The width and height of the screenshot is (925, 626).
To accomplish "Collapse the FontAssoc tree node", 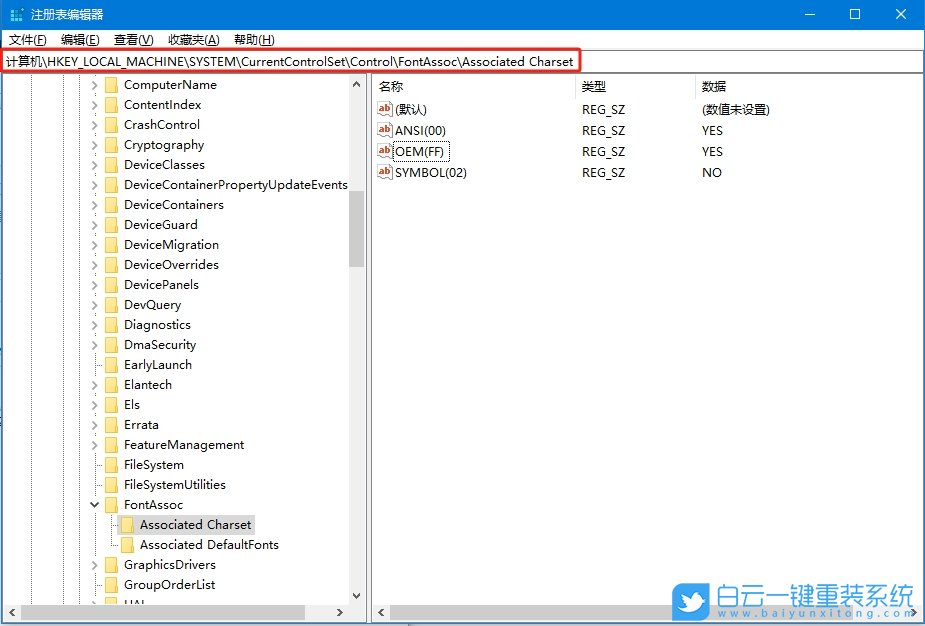I will [x=93, y=504].
